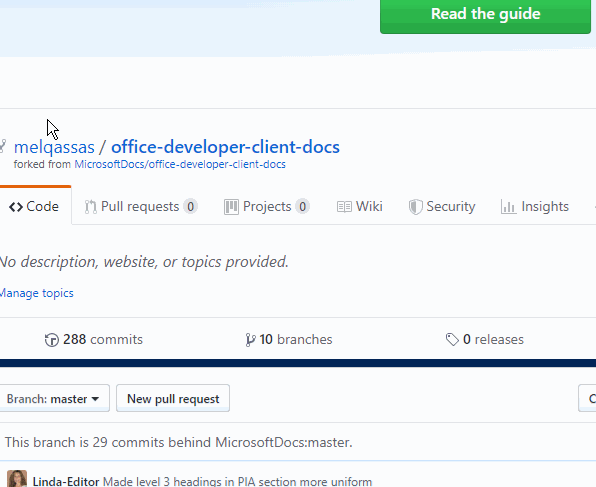Click the pull request icon beside Pull requests
Image resolution: width=596 pixels, height=487 pixels.
90,207
